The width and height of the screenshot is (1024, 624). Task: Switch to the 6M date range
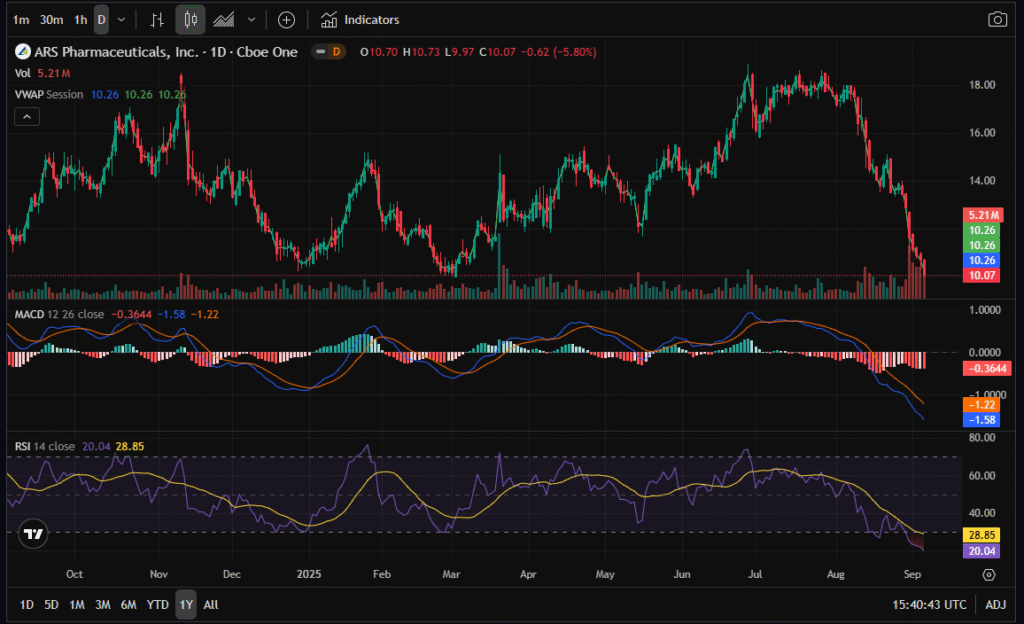(x=128, y=605)
